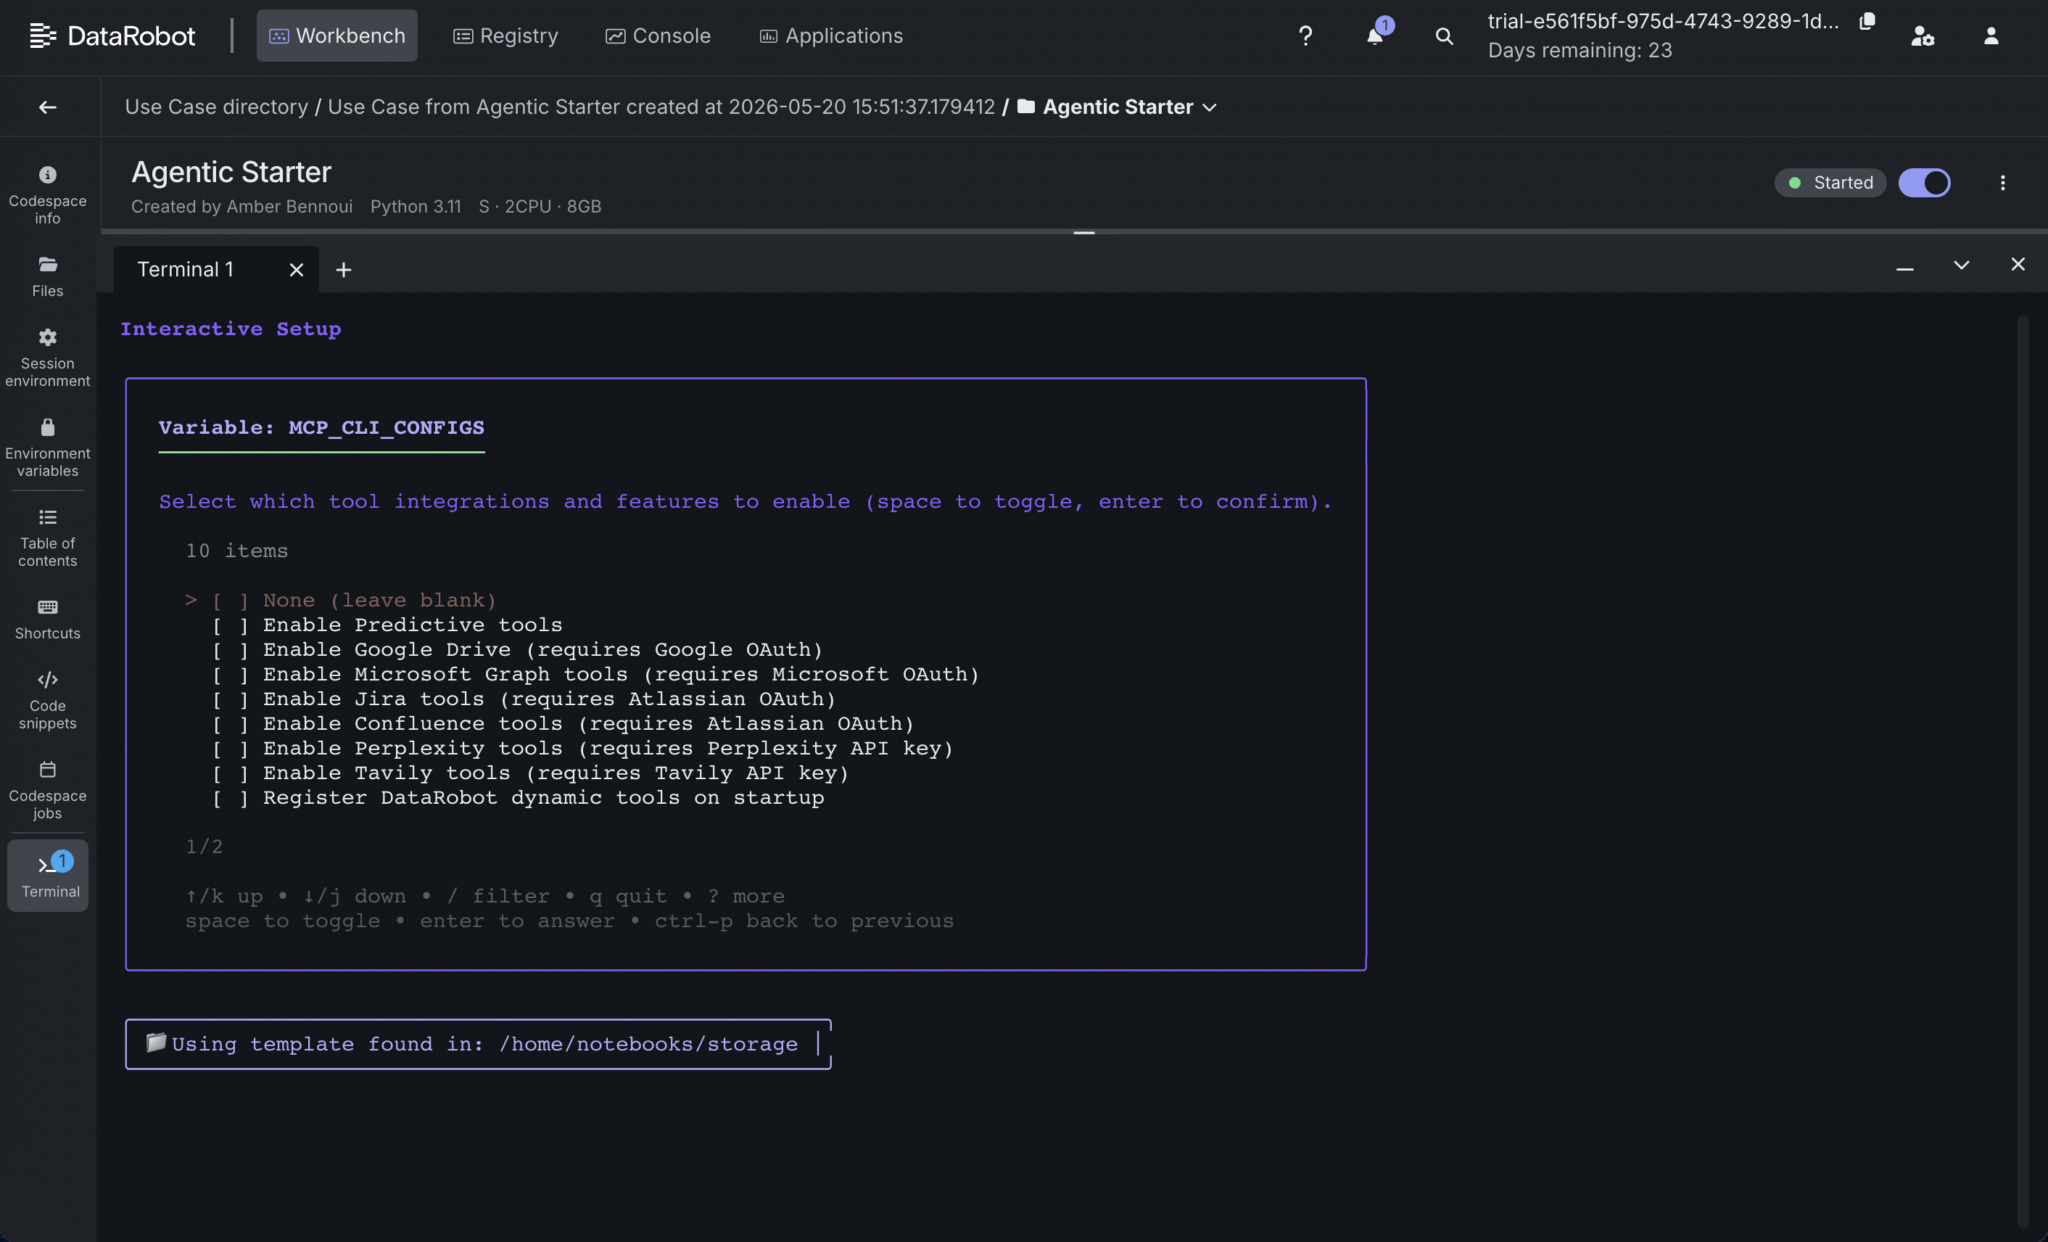This screenshot has width=2048, height=1242.
Task: Switch to the Console tab
Action: click(658, 36)
